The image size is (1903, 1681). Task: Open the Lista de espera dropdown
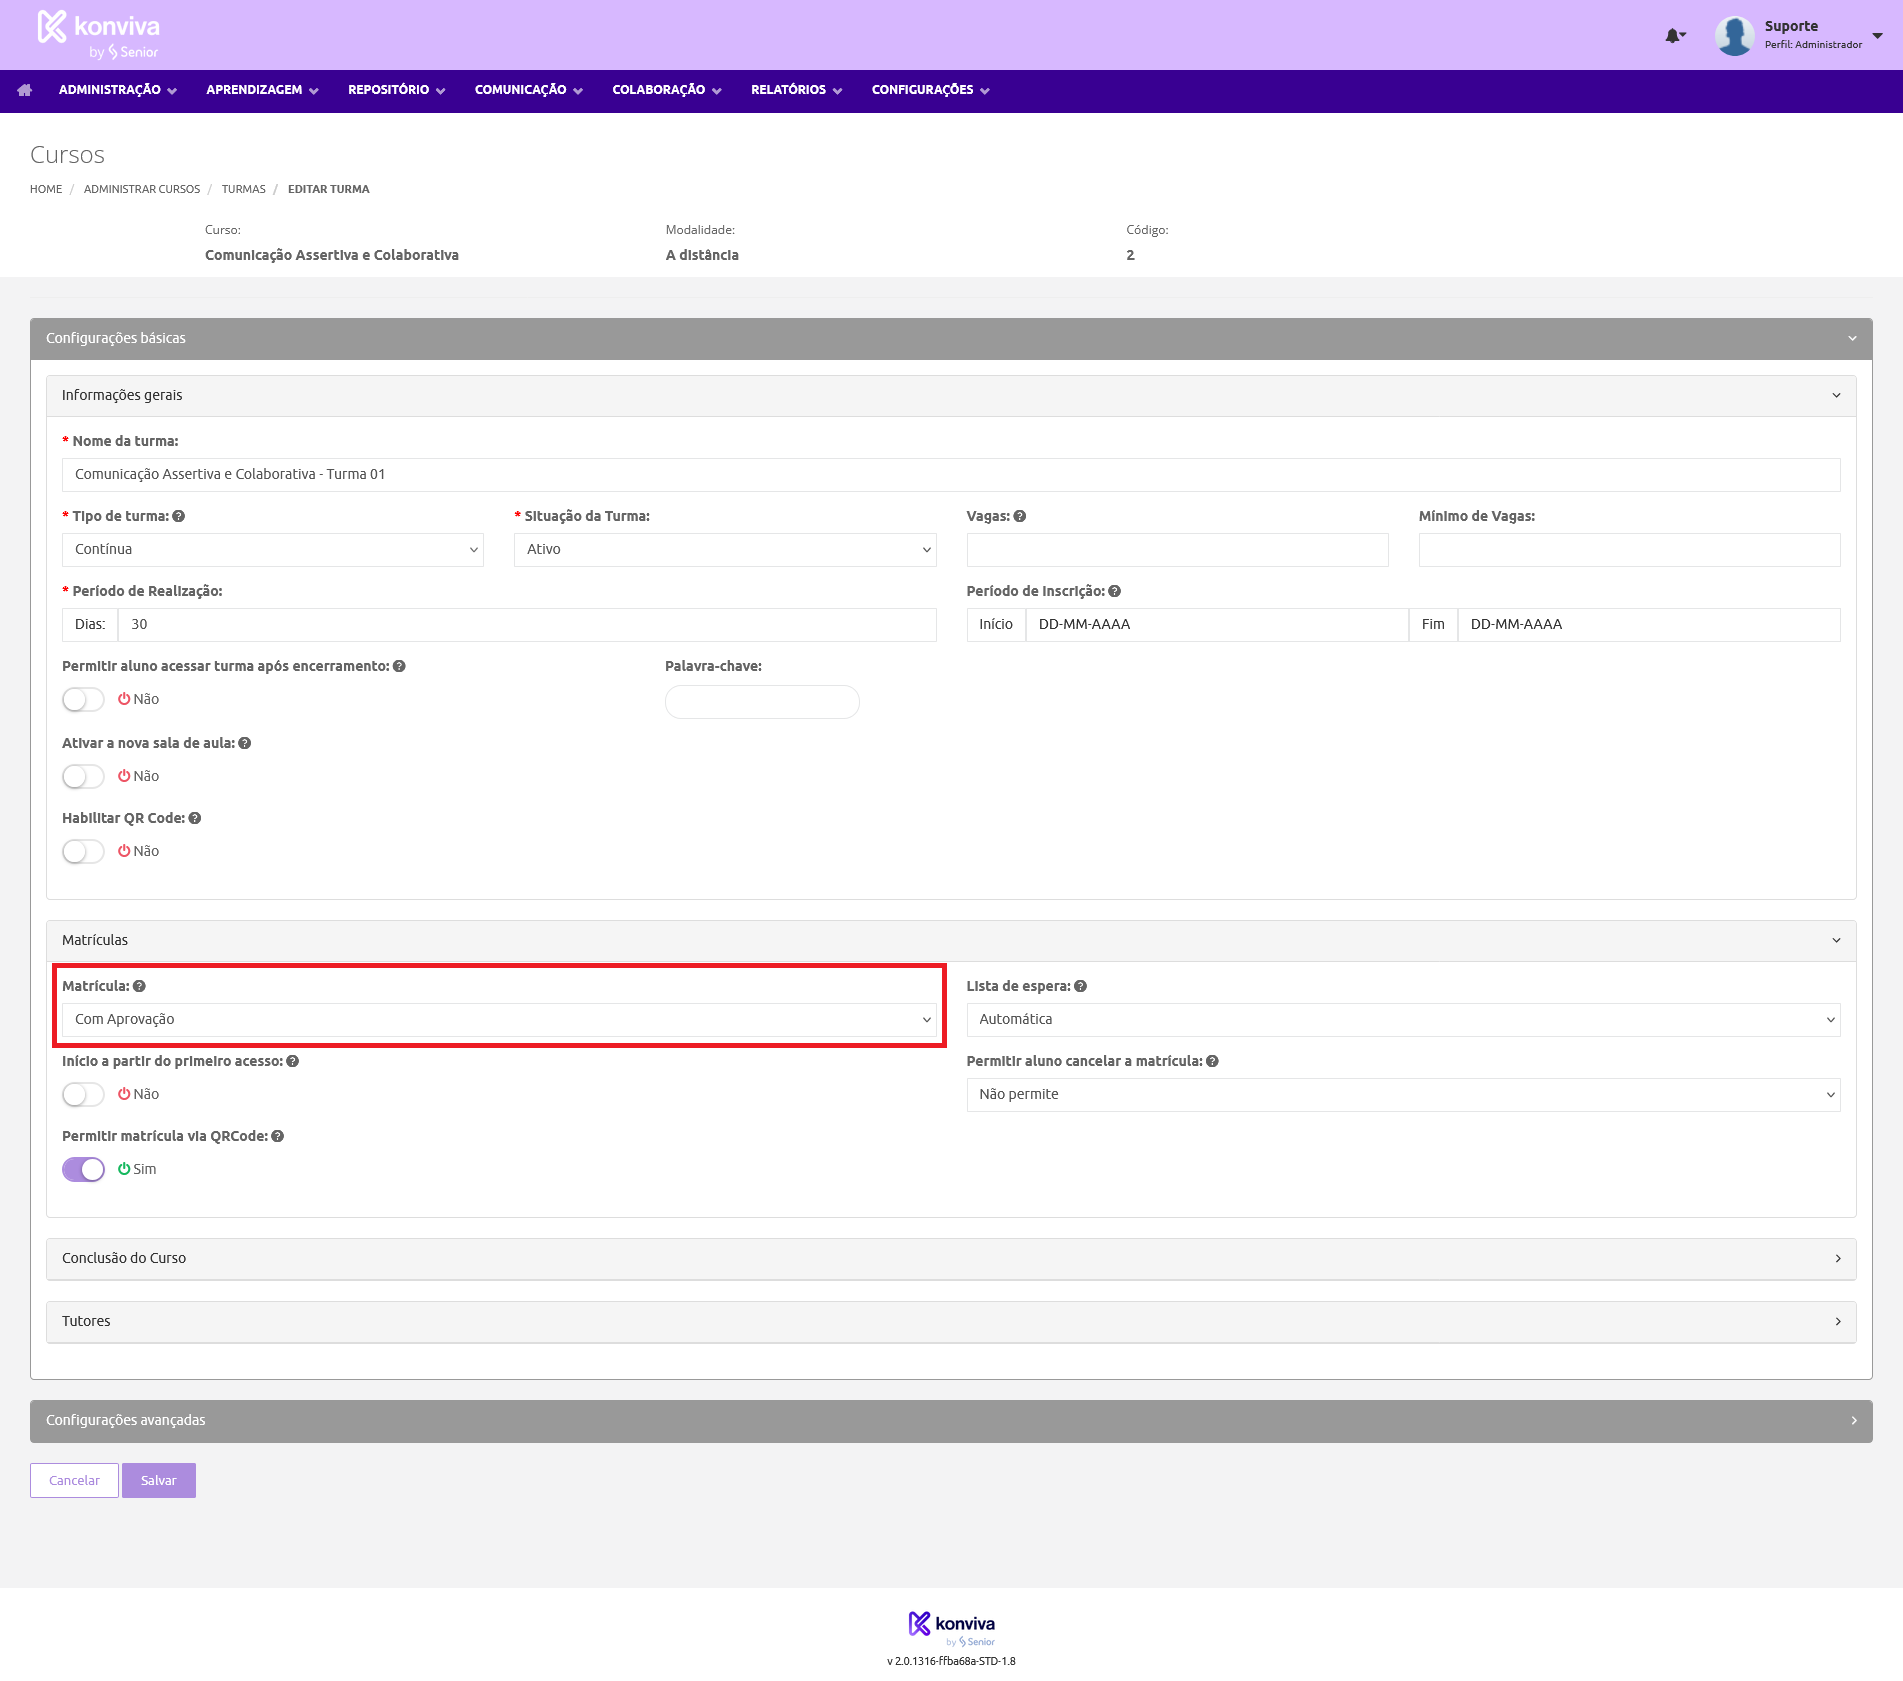pyautogui.click(x=1403, y=1020)
